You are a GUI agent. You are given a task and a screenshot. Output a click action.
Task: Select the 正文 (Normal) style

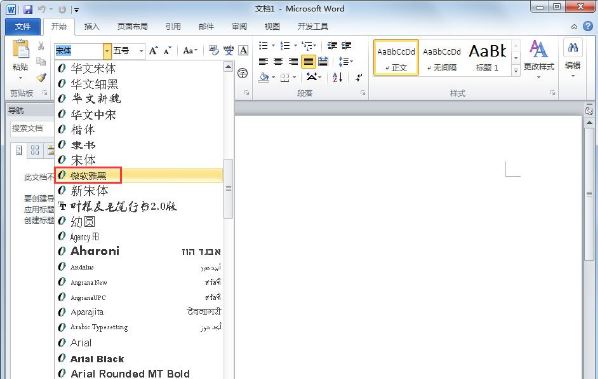[396, 58]
